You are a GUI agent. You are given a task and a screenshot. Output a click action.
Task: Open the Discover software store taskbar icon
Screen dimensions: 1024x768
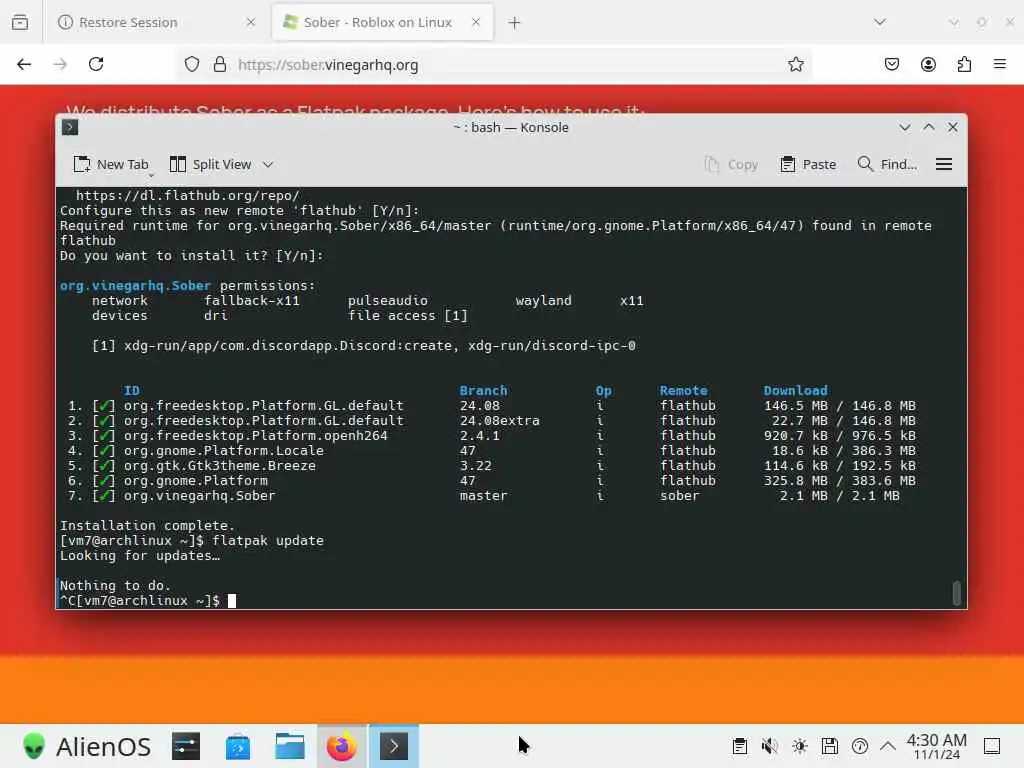238,746
